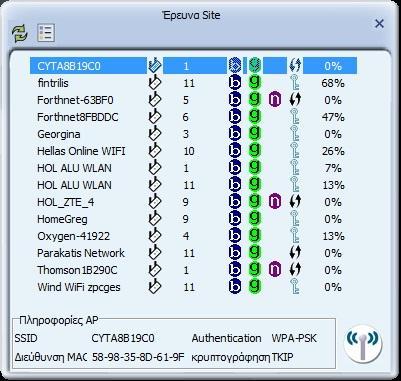Viewport: 401px width, 381px height.
Task: Click the 68% signal value for fintrilis
Action: pos(333,83)
